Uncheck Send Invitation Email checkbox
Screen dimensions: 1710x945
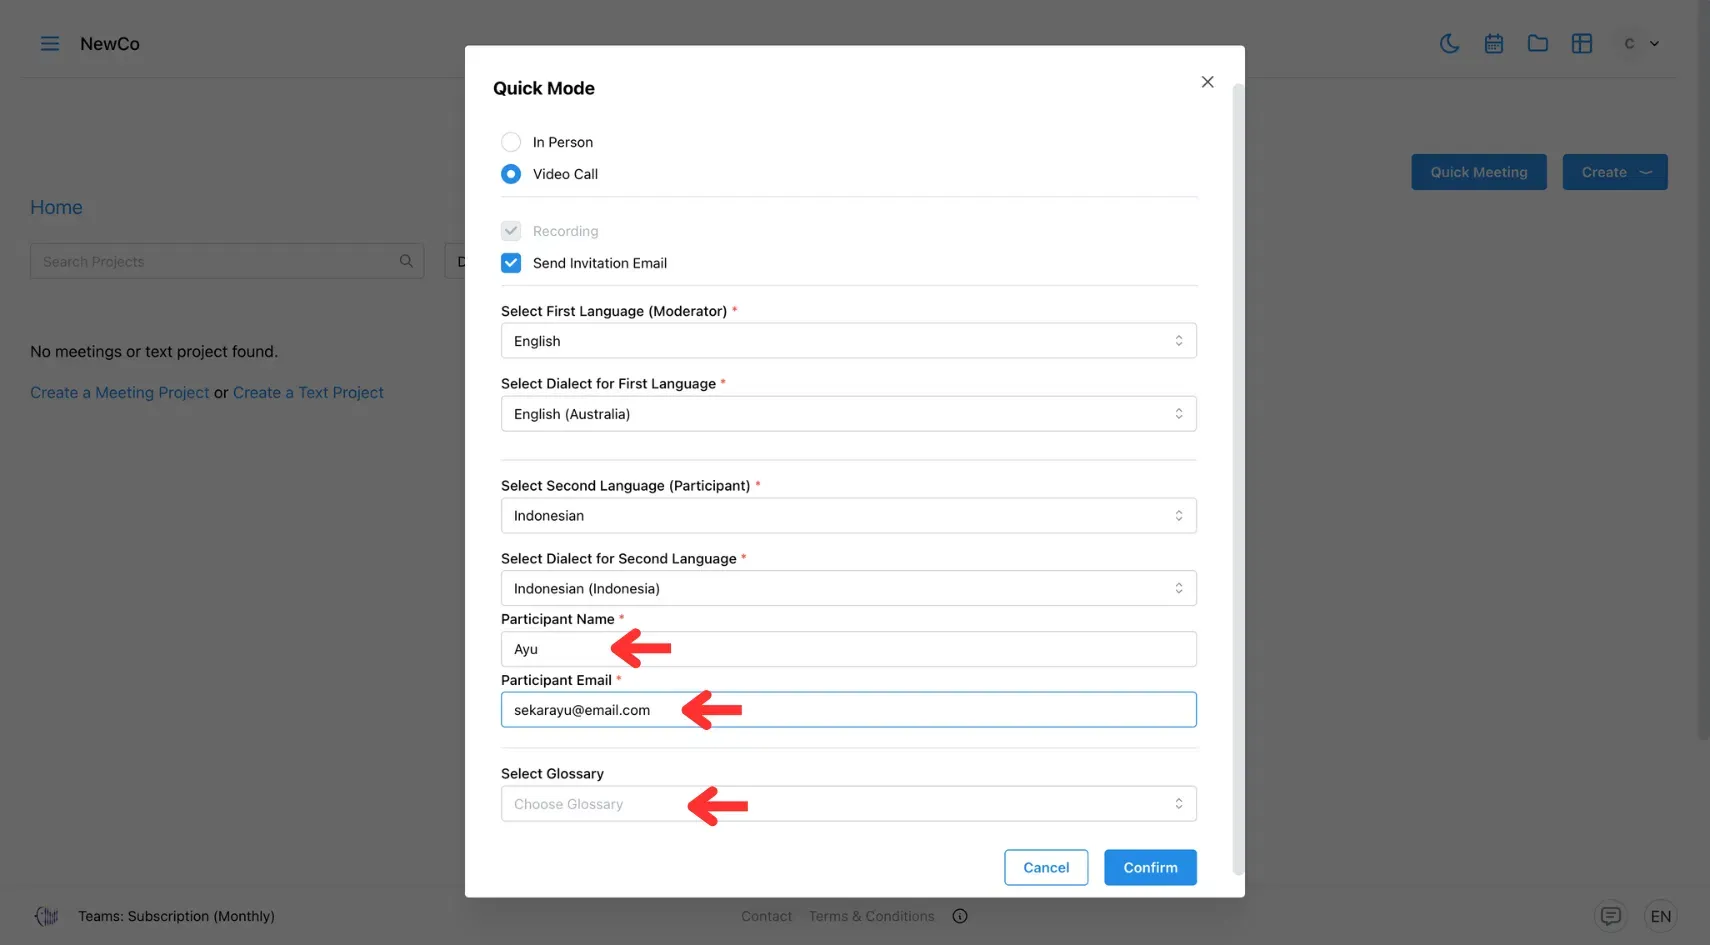click(x=511, y=263)
